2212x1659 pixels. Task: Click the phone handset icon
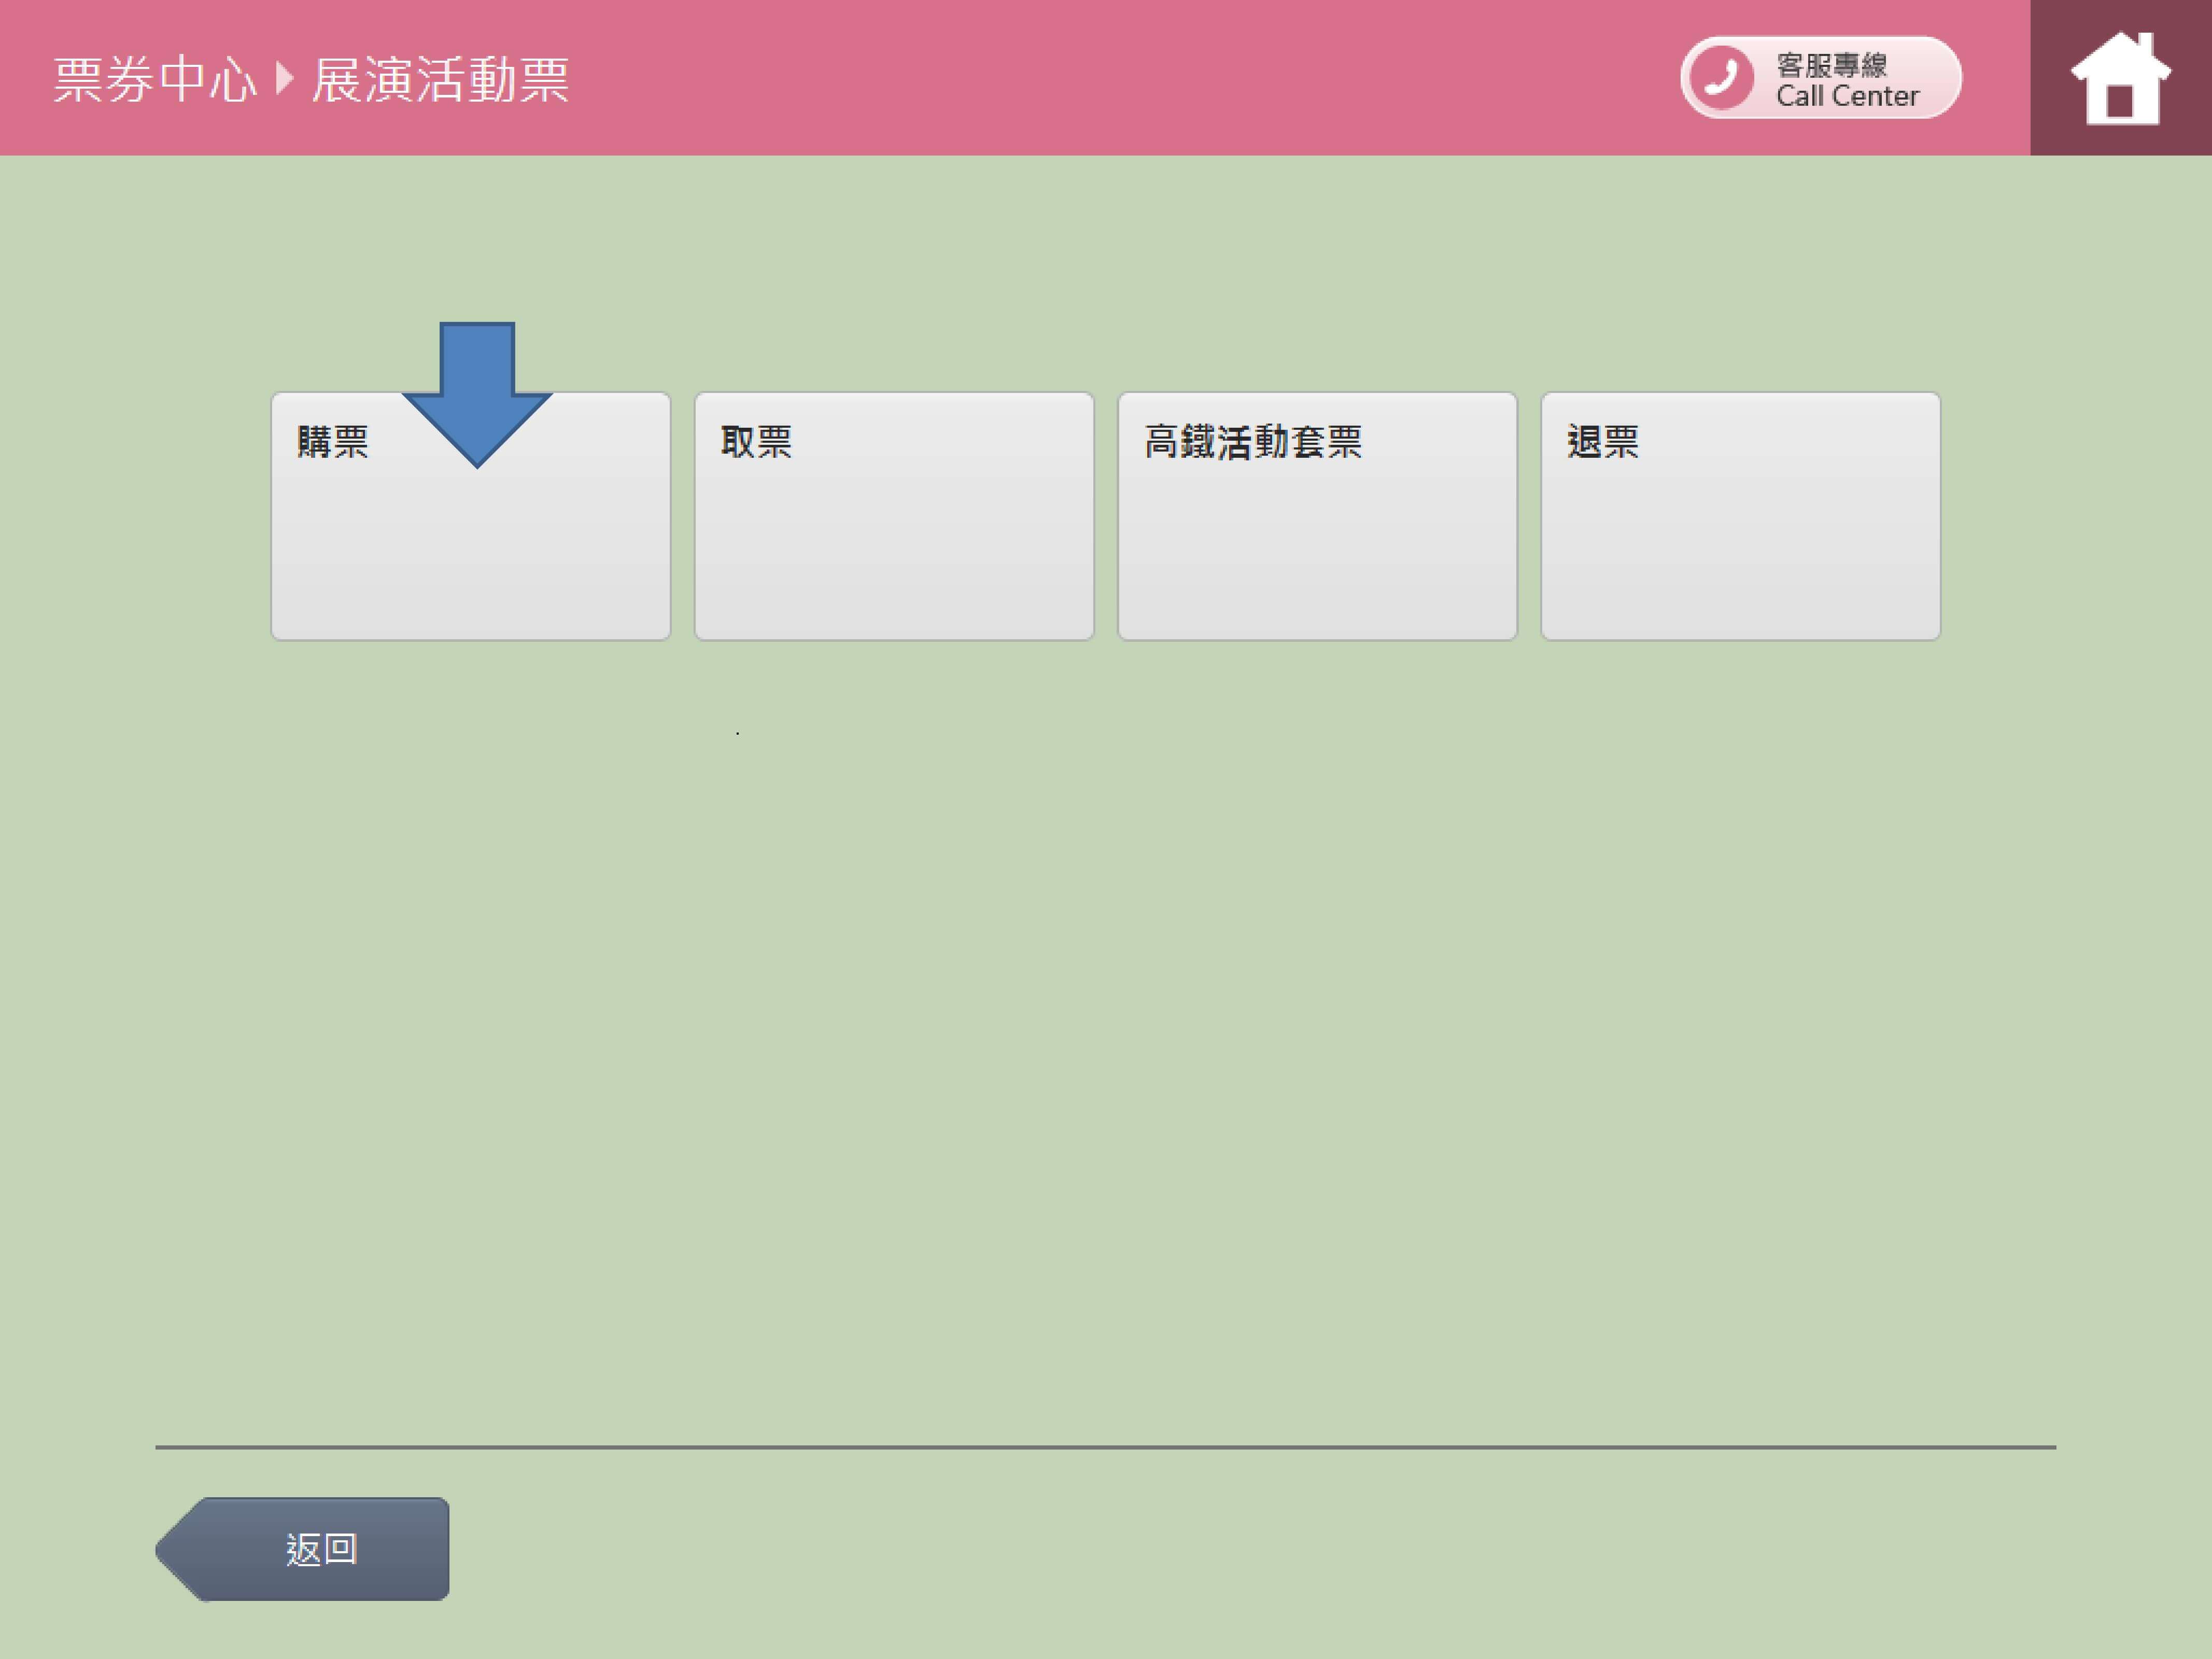[x=1721, y=77]
